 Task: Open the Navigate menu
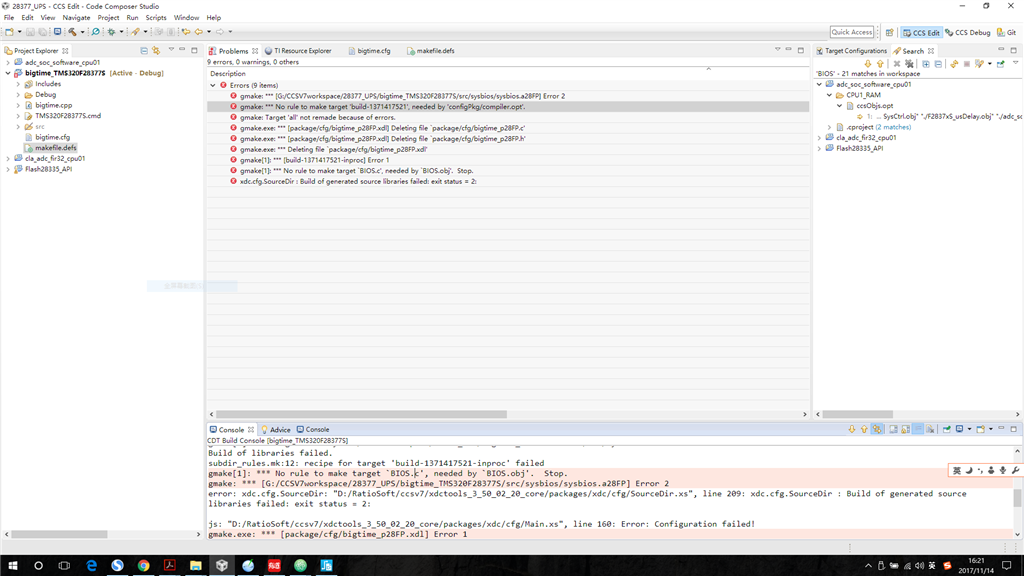76,18
